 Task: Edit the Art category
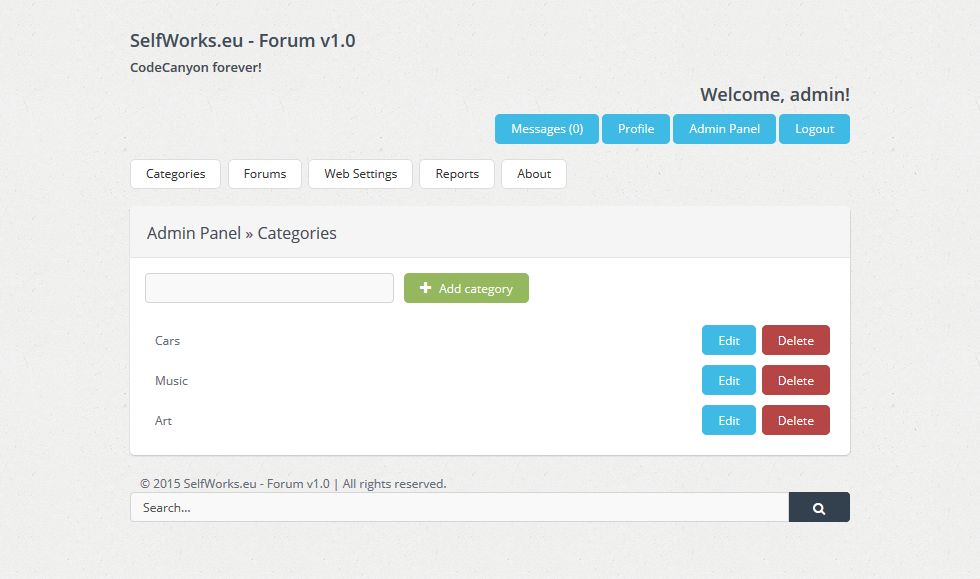(x=729, y=421)
